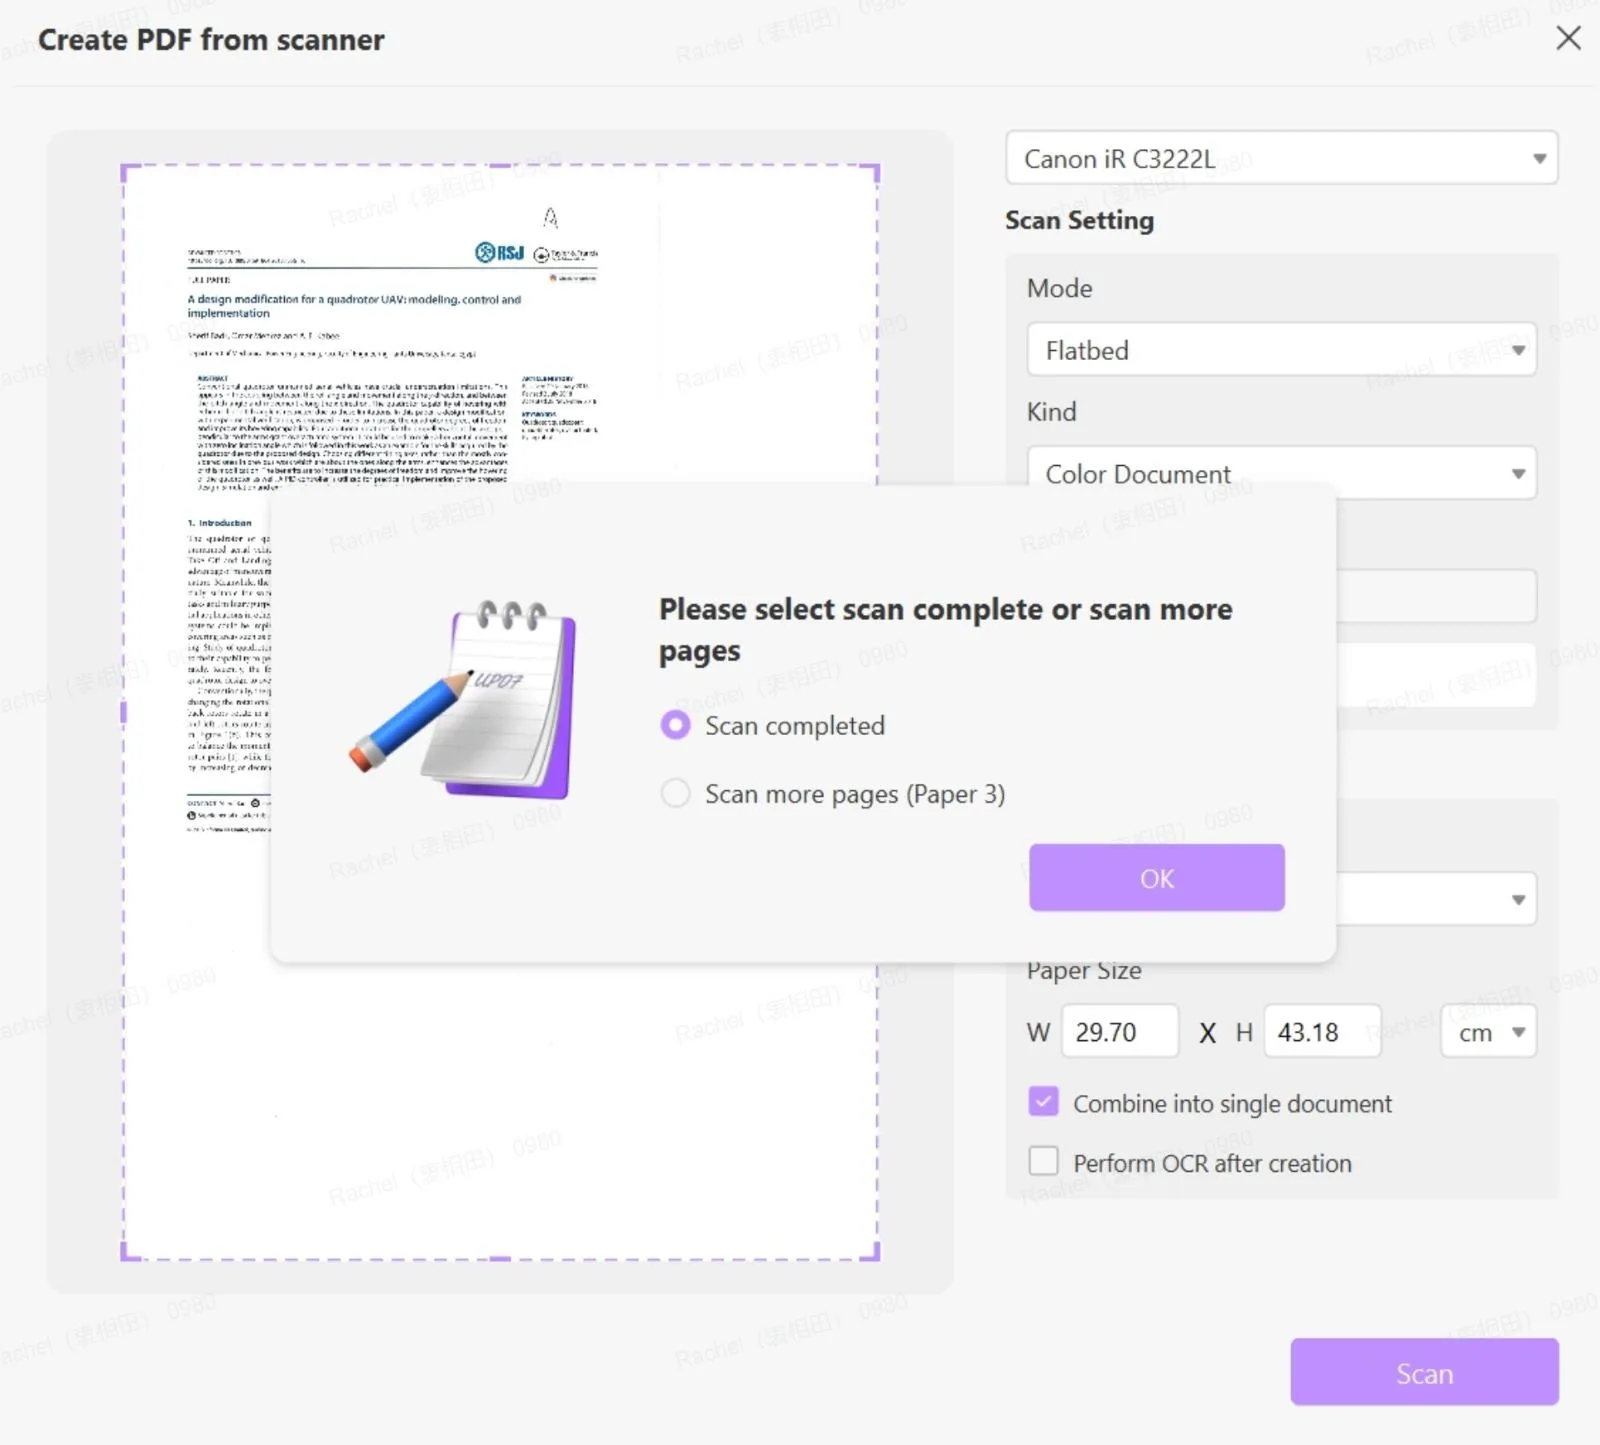Start scanning with the Scan button
Screen dimensions: 1600x1445
click(x=1424, y=1372)
